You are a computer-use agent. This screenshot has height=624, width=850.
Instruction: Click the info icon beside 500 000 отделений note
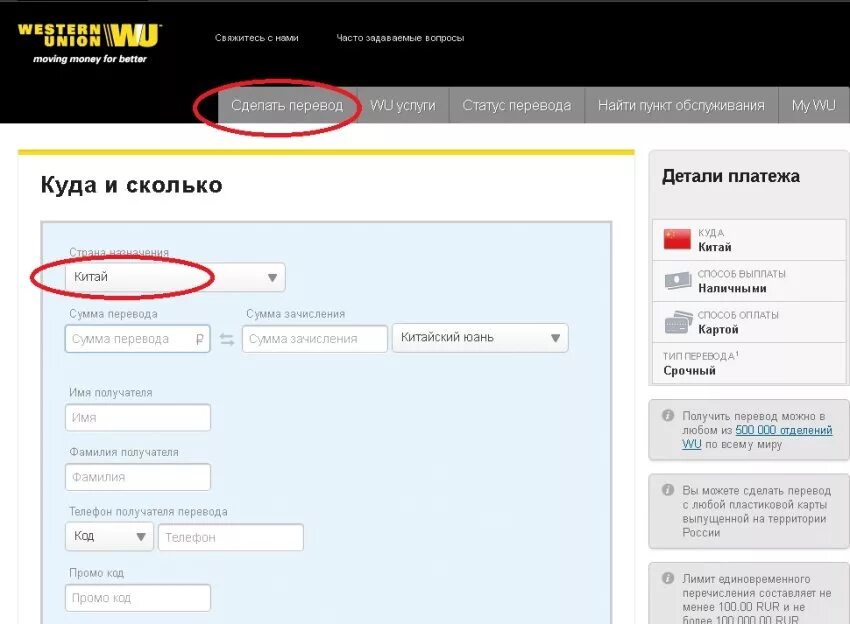tap(668, 416)
